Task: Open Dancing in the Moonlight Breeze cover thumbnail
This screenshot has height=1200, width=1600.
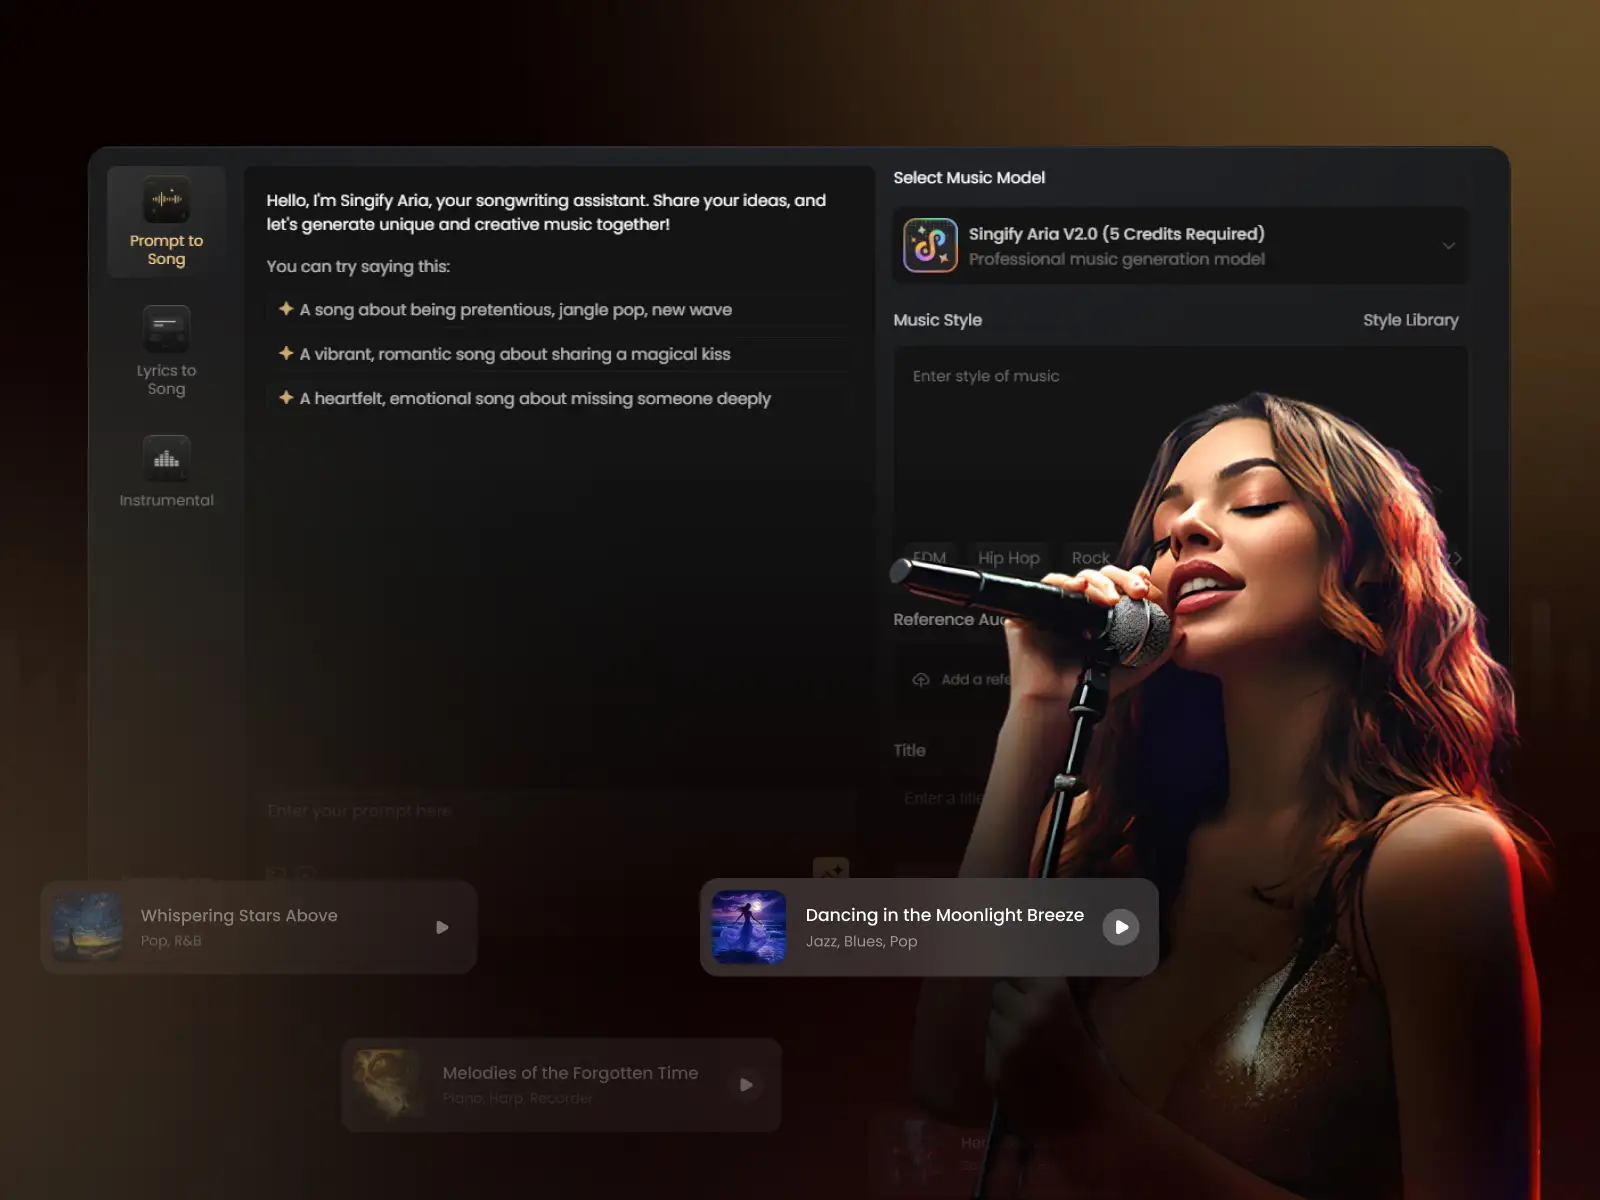Action: (748, 927)
